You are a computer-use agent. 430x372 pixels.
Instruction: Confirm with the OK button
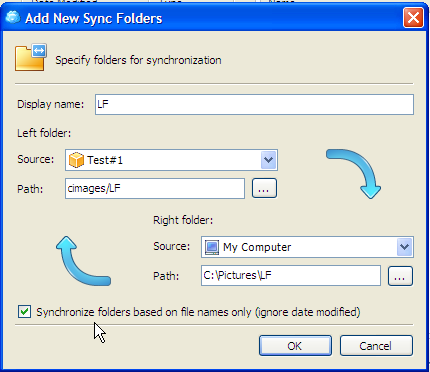(x=295, y=346)
